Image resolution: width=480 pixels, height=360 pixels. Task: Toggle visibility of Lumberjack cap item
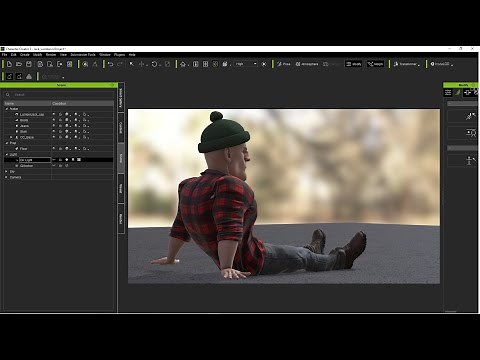pos(54,114)
